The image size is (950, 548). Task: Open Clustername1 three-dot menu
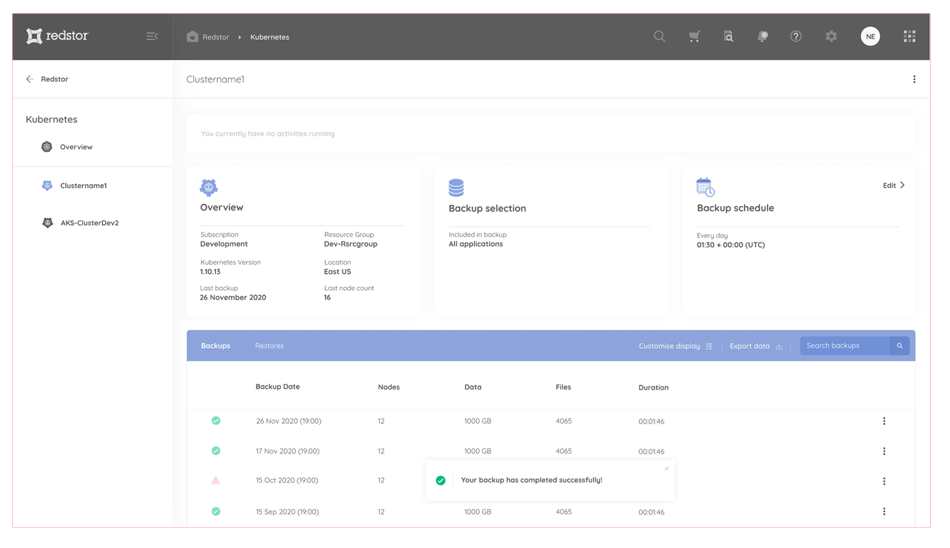coord(914,79)
